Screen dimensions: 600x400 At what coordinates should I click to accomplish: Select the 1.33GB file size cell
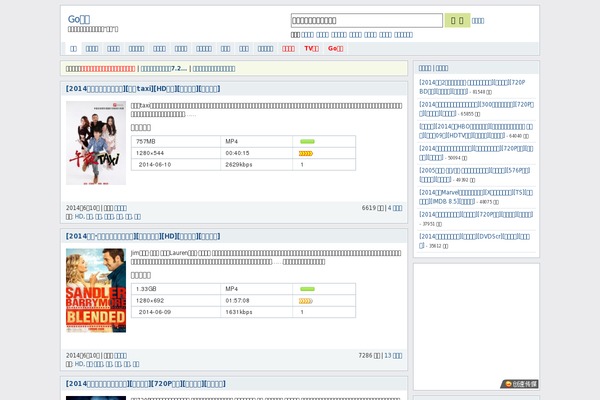pyautogui.click(x=176, y=289)
